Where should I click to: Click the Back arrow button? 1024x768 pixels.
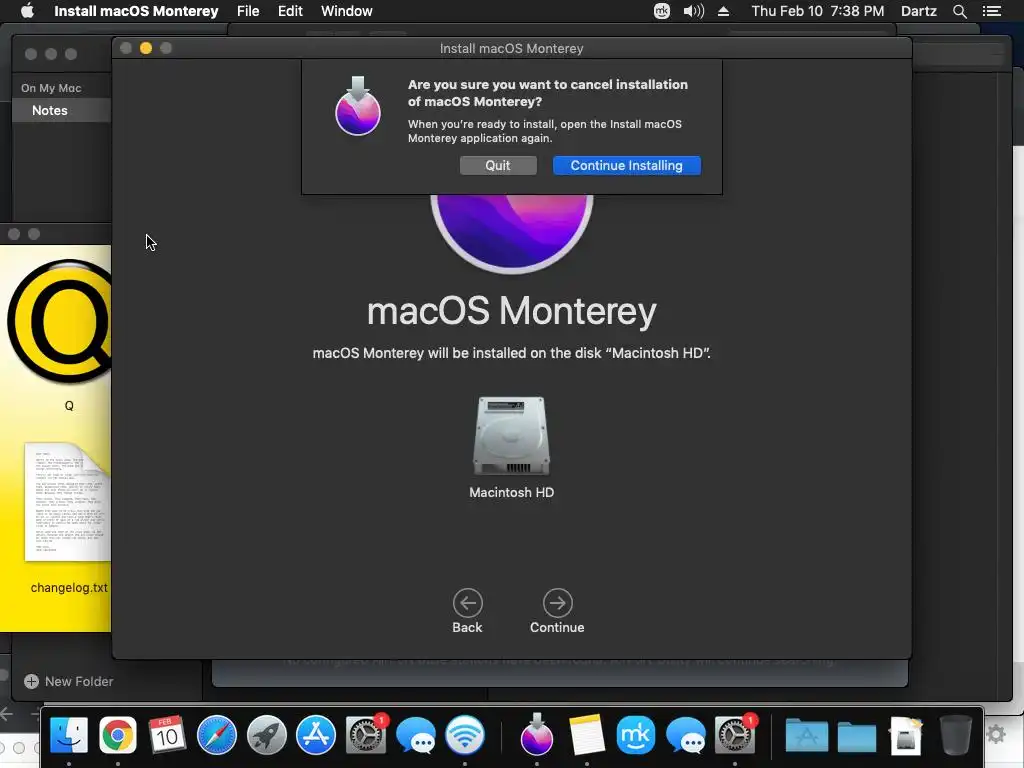(x=468, y=603)
